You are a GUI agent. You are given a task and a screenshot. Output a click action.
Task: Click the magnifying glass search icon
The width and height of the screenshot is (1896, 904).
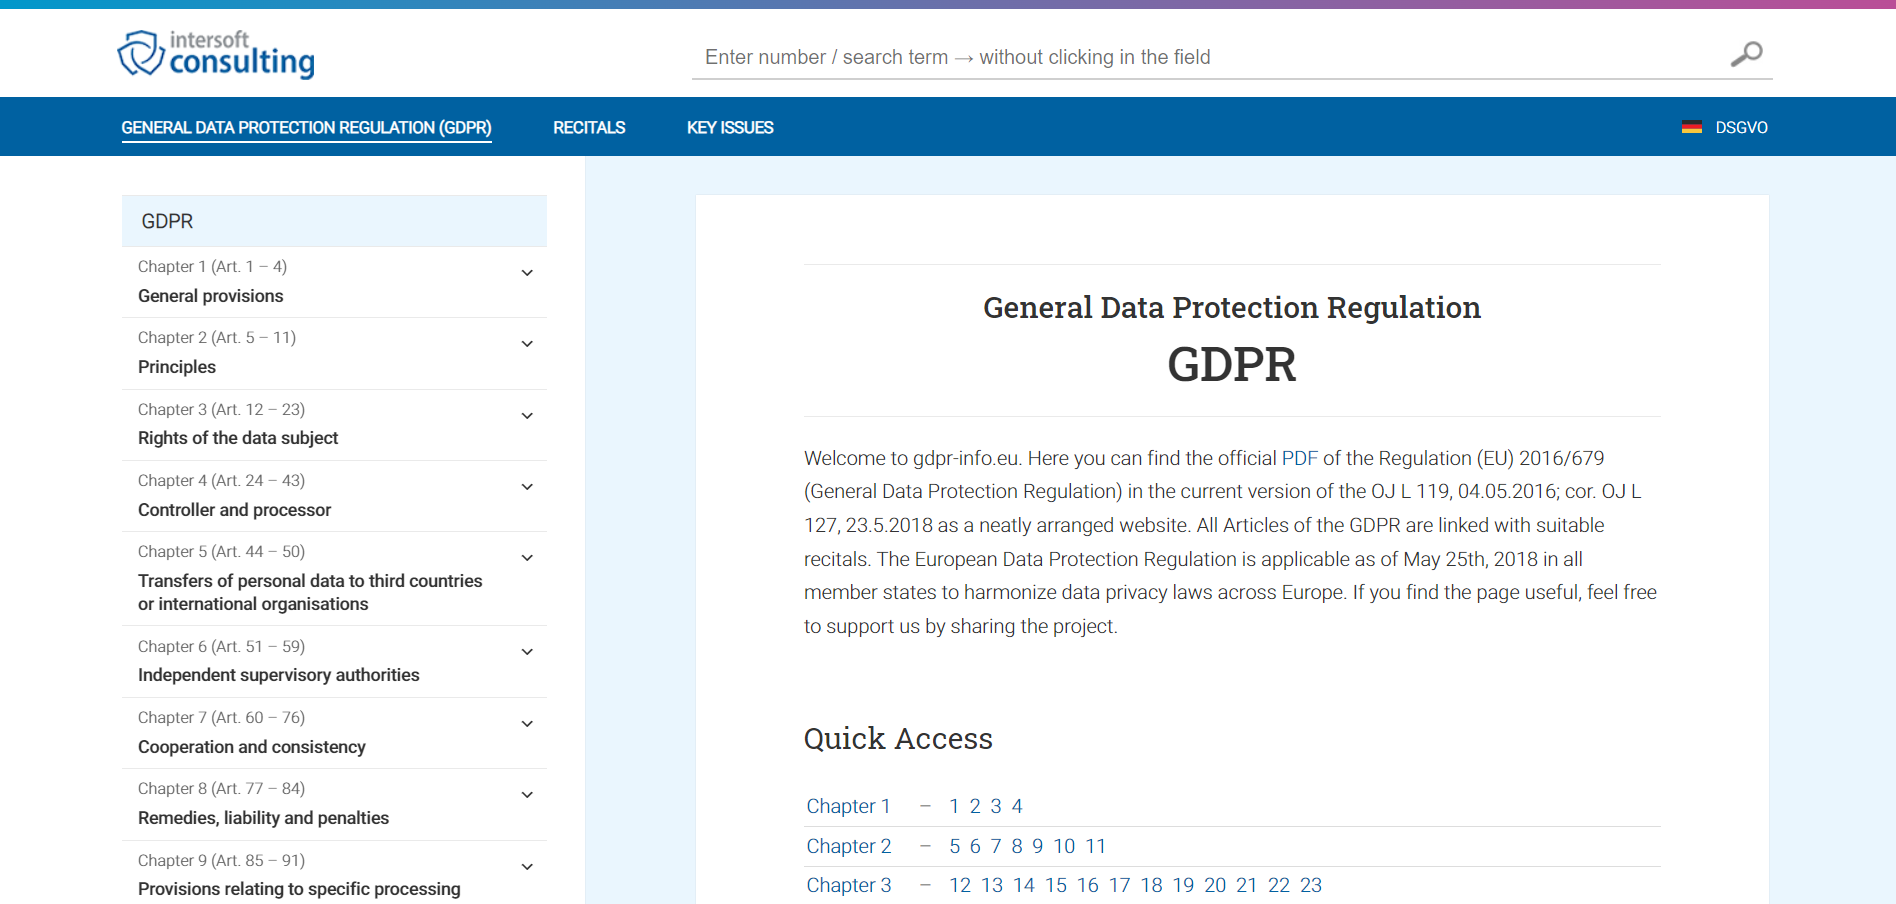[x=1747, y=53]
